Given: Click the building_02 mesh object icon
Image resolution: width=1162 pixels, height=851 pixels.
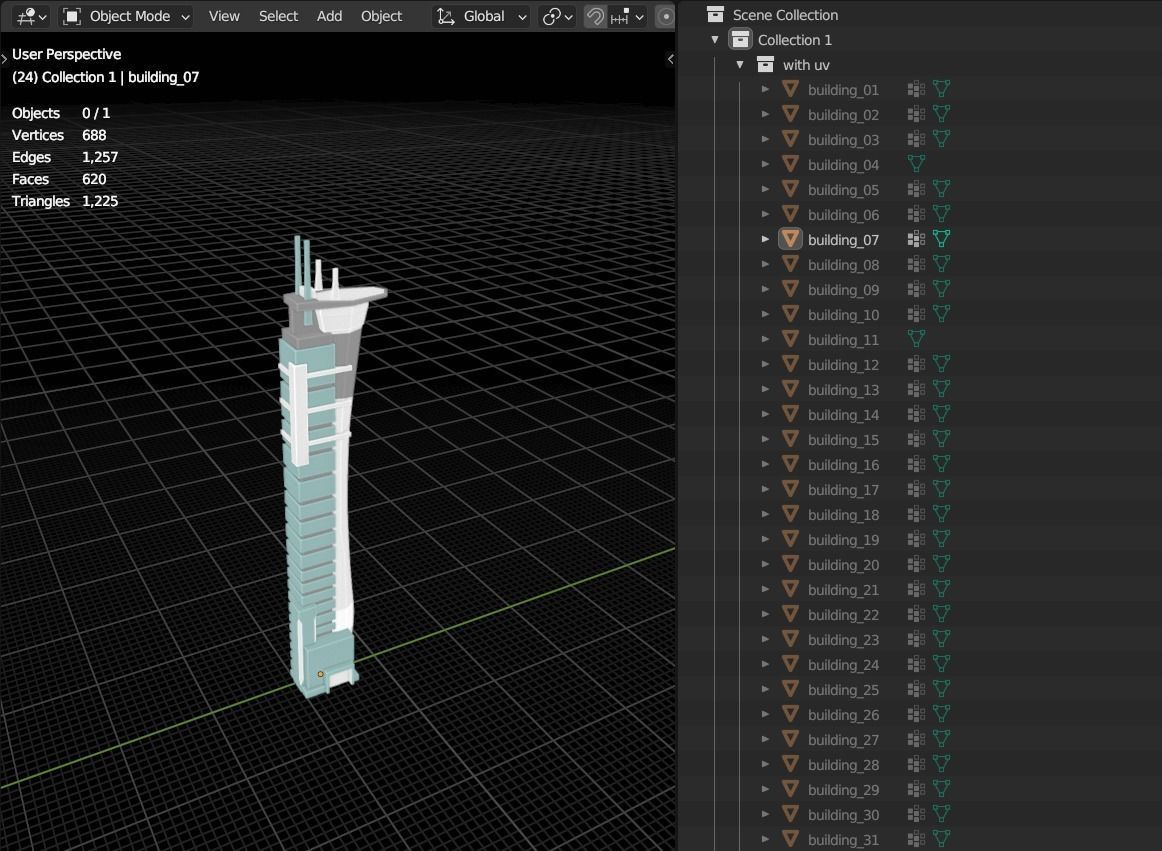Looking at the screenshot, I should tap(791, 114).
